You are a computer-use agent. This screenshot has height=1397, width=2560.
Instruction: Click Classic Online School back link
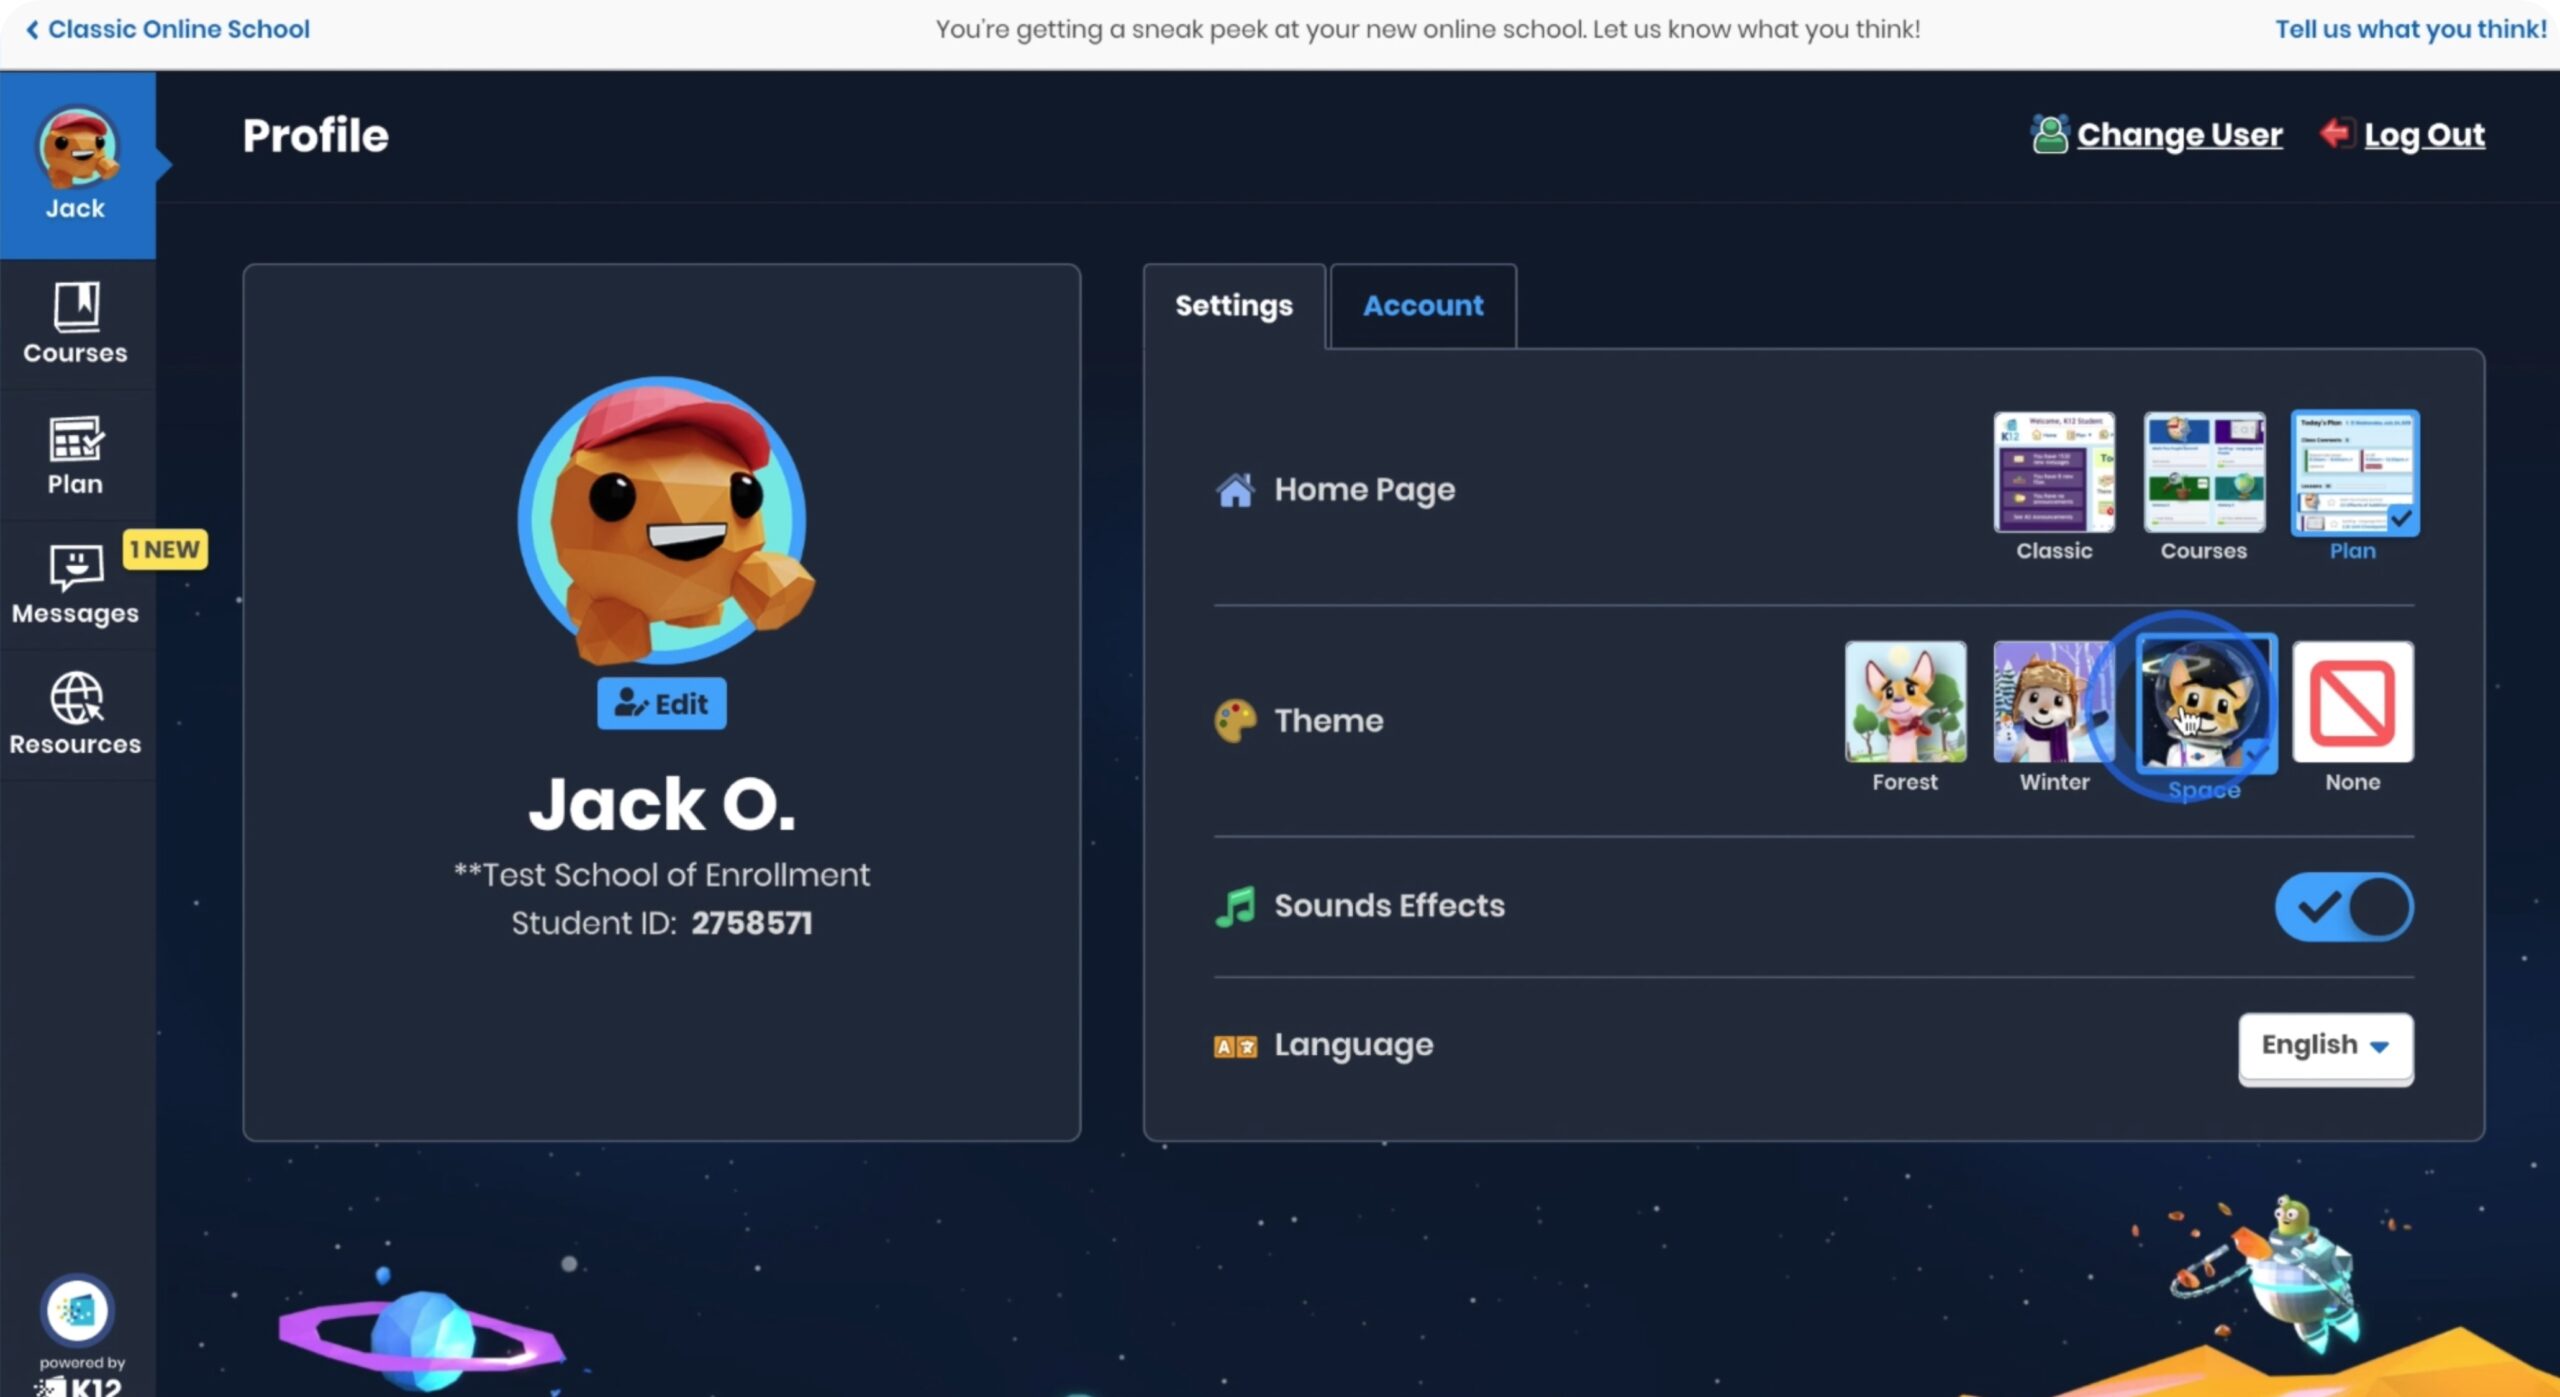167,29
